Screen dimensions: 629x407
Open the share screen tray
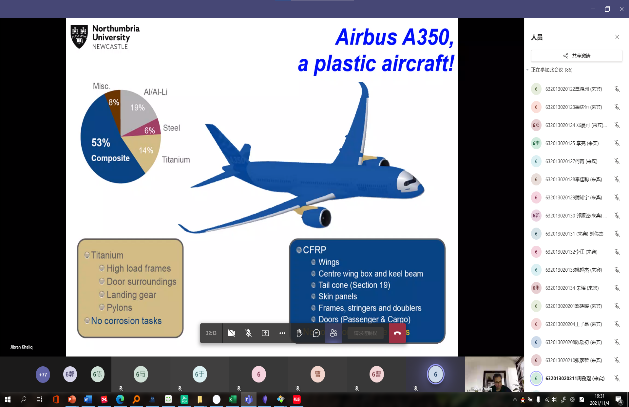[x=265, y=333]
